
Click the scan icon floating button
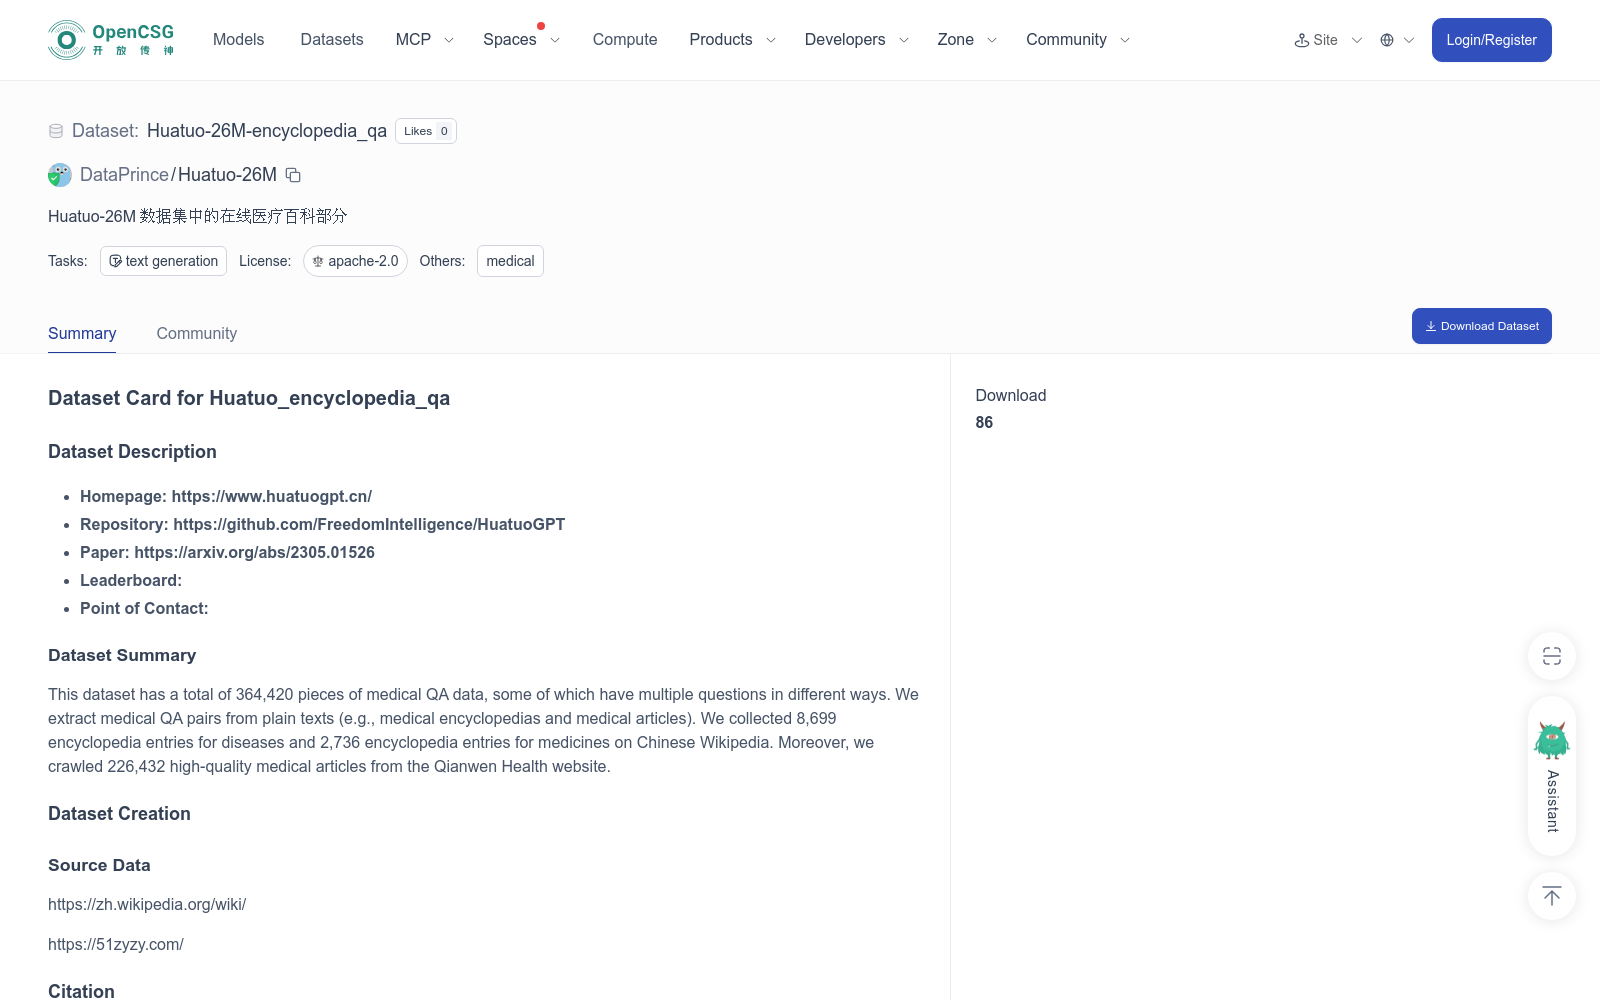(x=1552, y=656)
